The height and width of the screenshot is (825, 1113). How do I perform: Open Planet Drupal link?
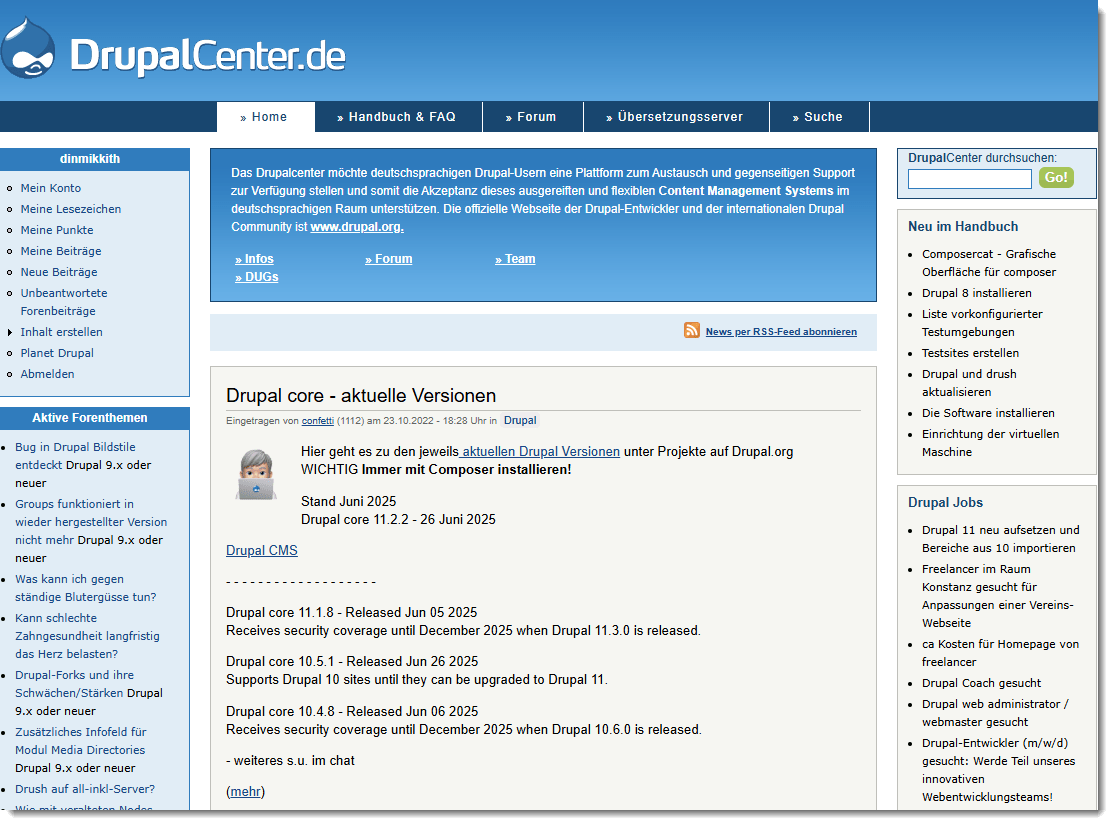click(x=57, y=353)
